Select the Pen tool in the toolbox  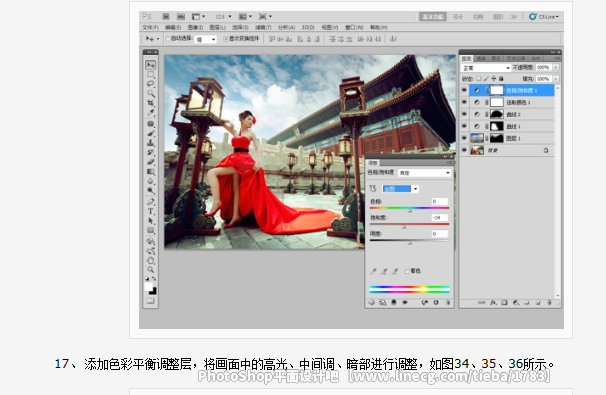[150, 201]
